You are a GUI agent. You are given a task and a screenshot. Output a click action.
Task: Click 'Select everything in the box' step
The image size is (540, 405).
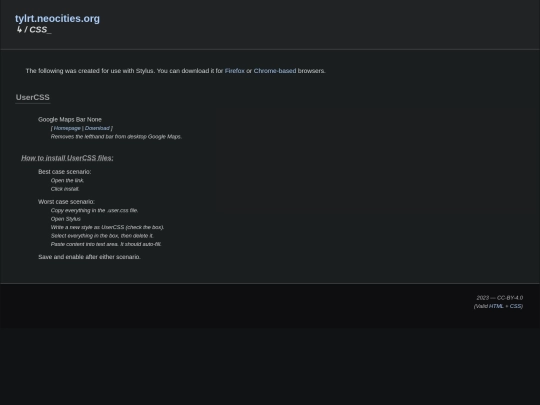coord(102,236)
